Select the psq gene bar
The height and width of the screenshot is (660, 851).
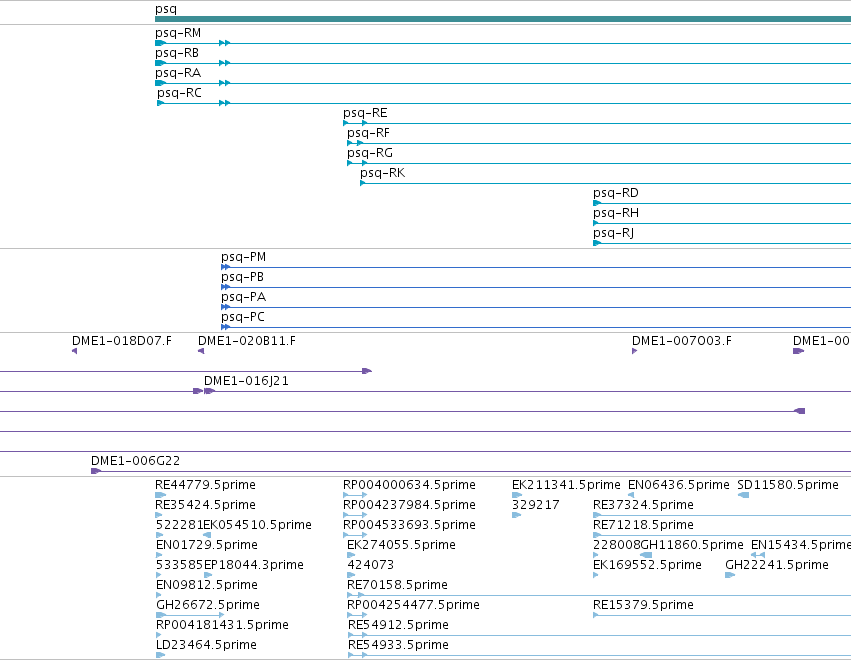pyautogui.click(x=503, y=19)
